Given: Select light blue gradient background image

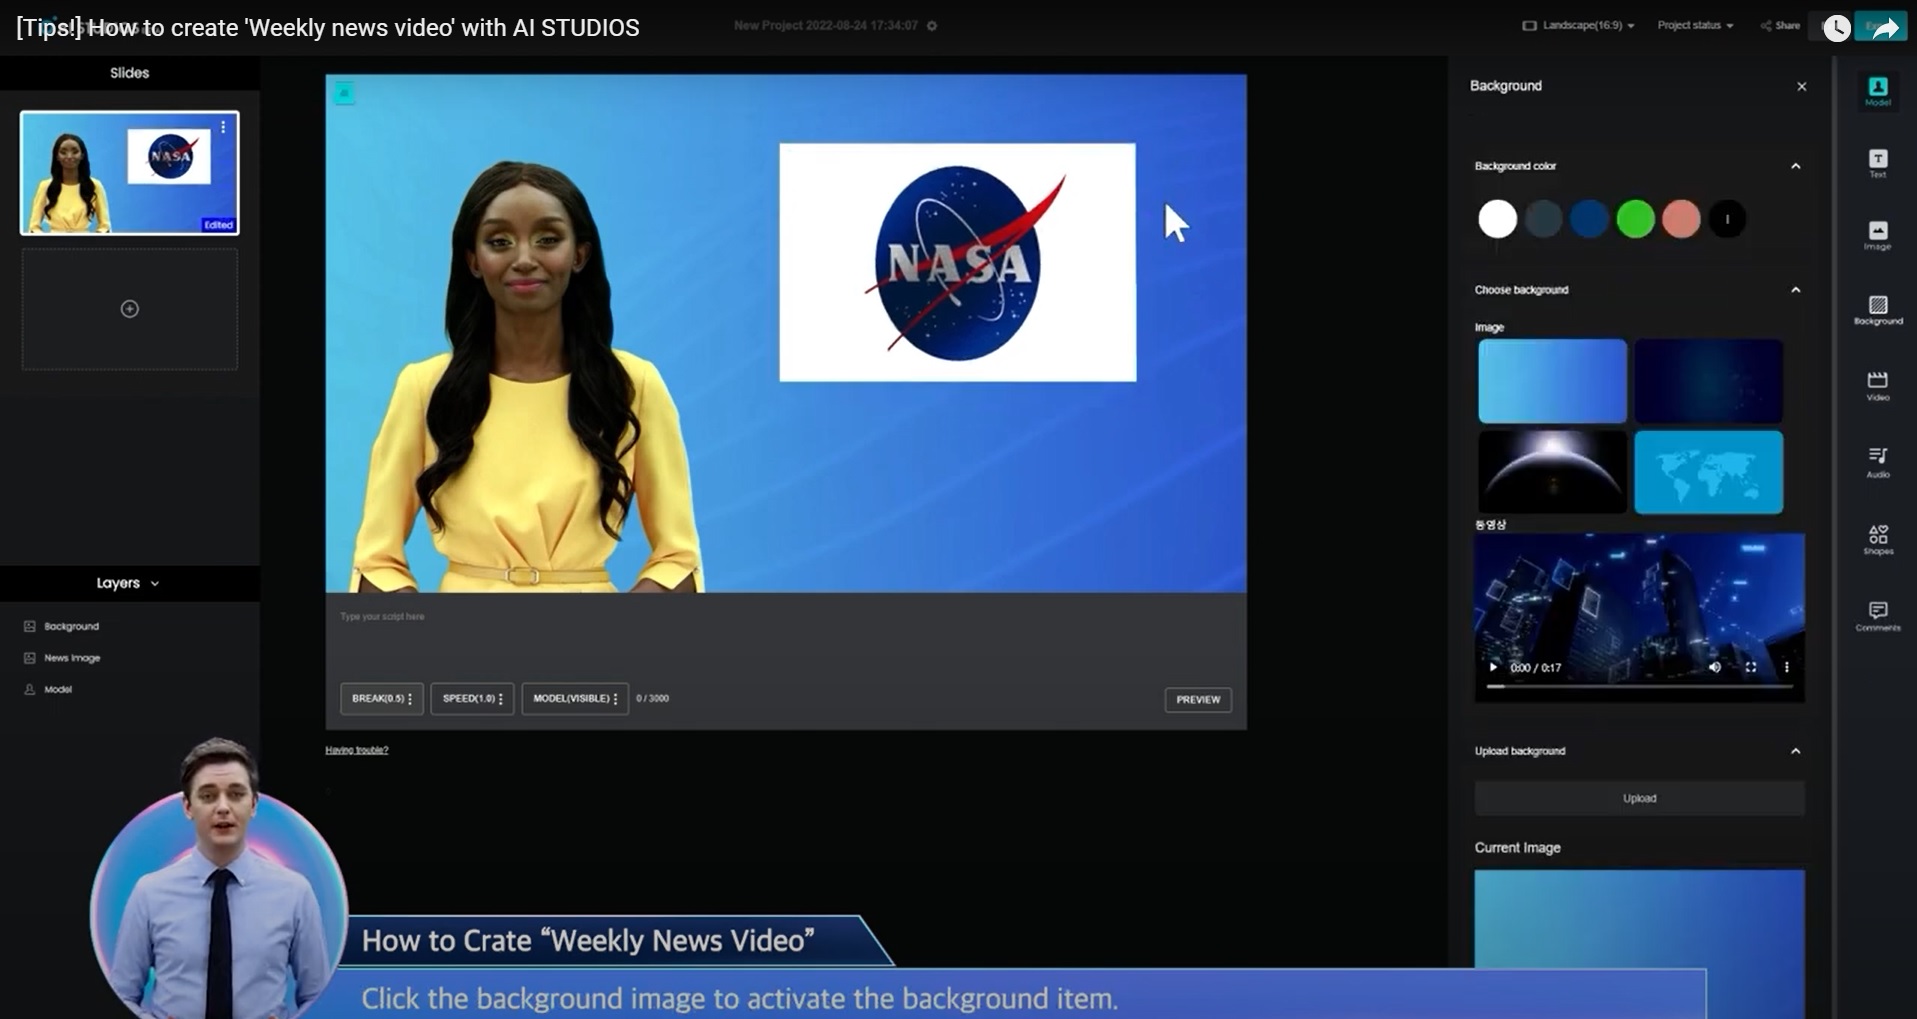Looking at the screenshot, I should click(1552, 381).
